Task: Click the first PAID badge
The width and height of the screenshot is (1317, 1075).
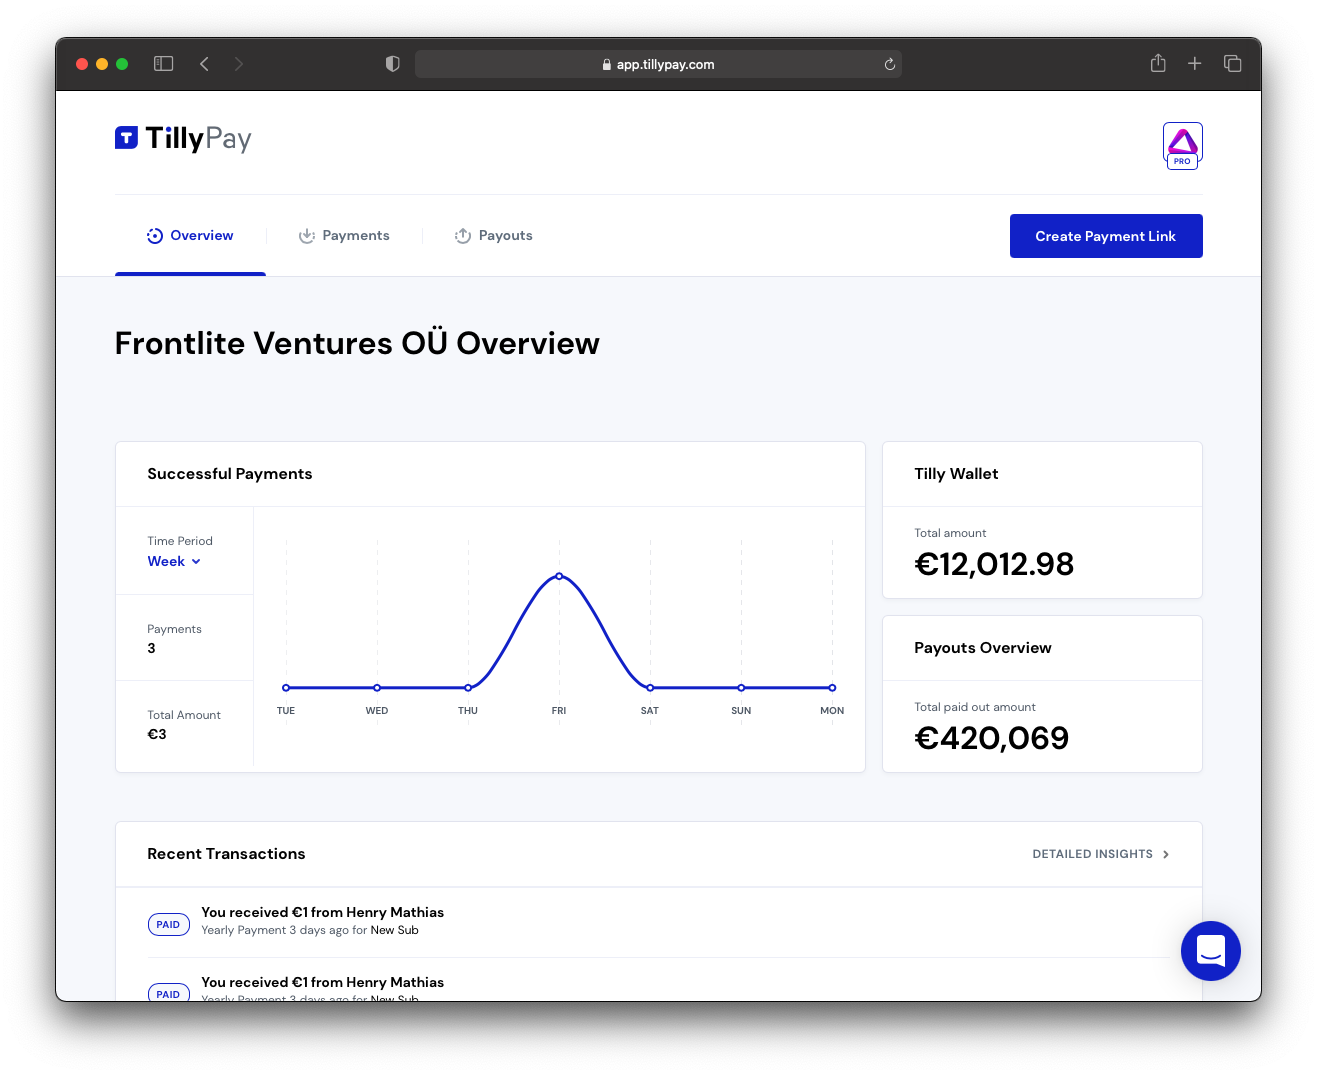Action: (x=168, y=925)
